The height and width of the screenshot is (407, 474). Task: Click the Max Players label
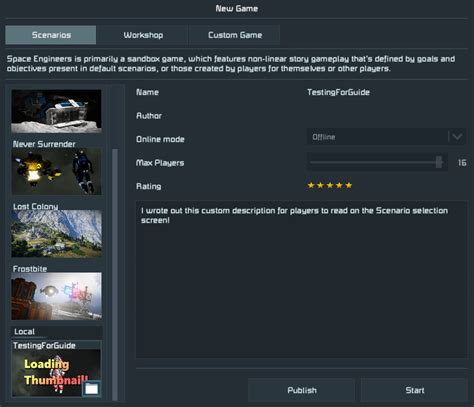click(x=160, y=163)
